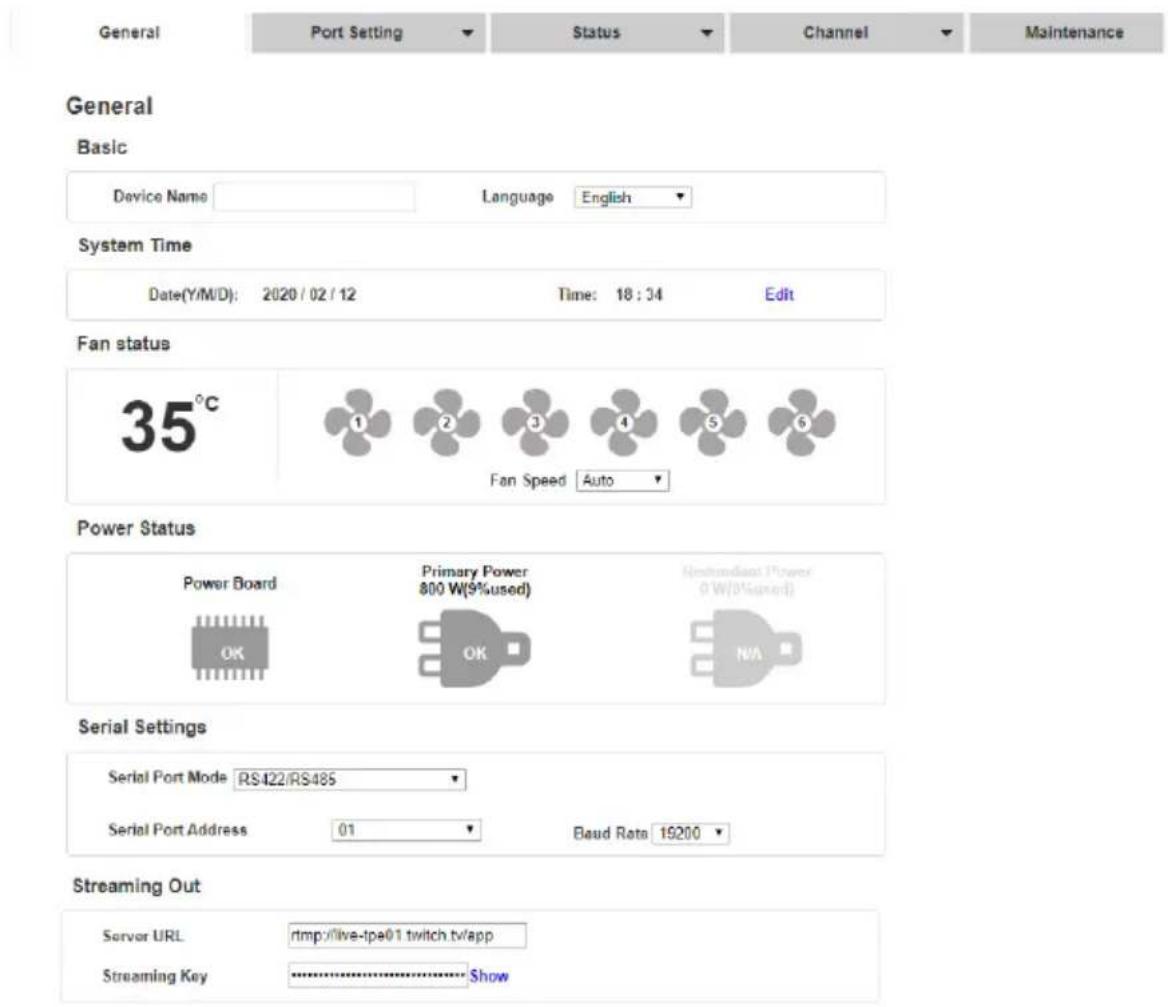Image resolution: width=1168 pixels, height=1007 pixels.
Task: Click fan icon number 1
Action: (358, 422)
